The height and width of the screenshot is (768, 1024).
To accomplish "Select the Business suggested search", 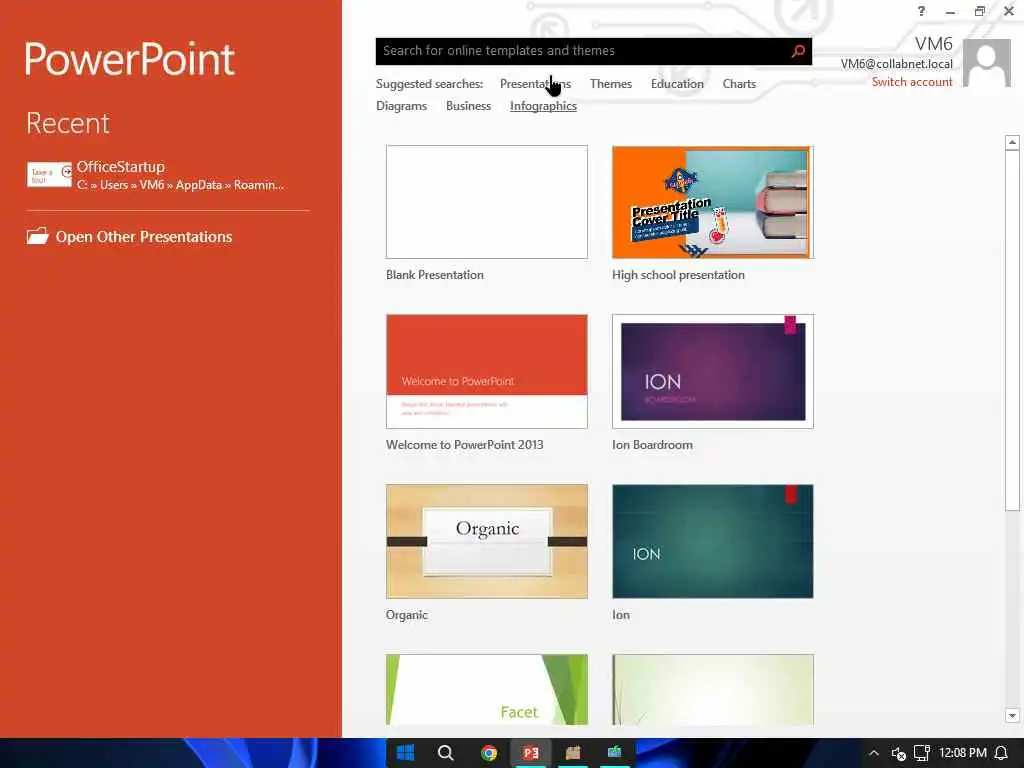I will (468, 106).
